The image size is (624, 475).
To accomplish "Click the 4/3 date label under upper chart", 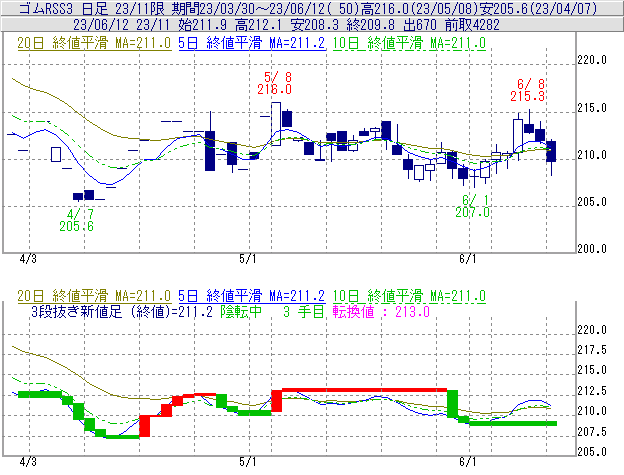I will coord(28,259).
